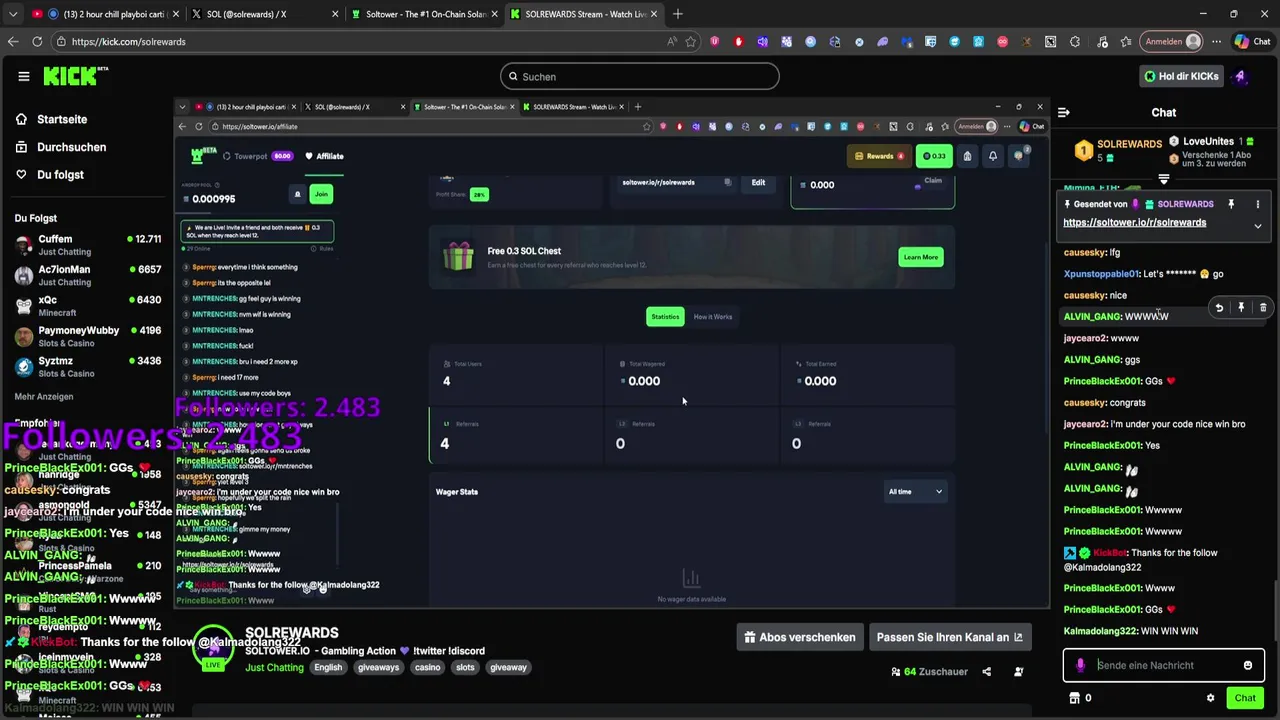Reload the Kick page

37,42
